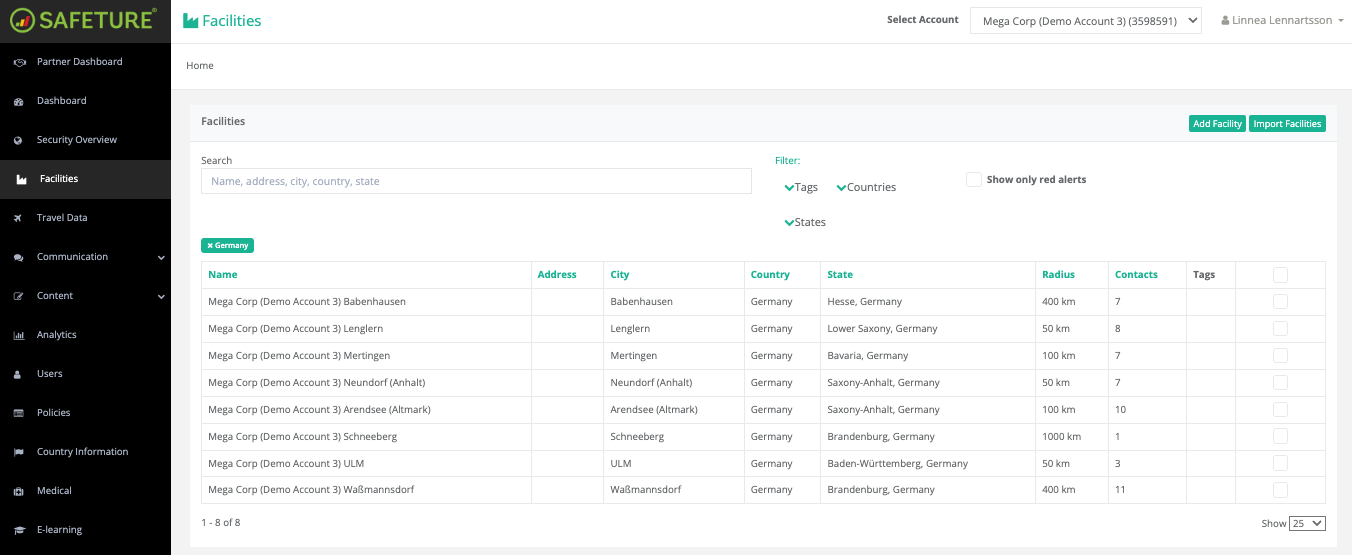The width and height of the screenshot is (1352, 555).
Task: Click the Country Information flag icon
Action: click(18, 452)
